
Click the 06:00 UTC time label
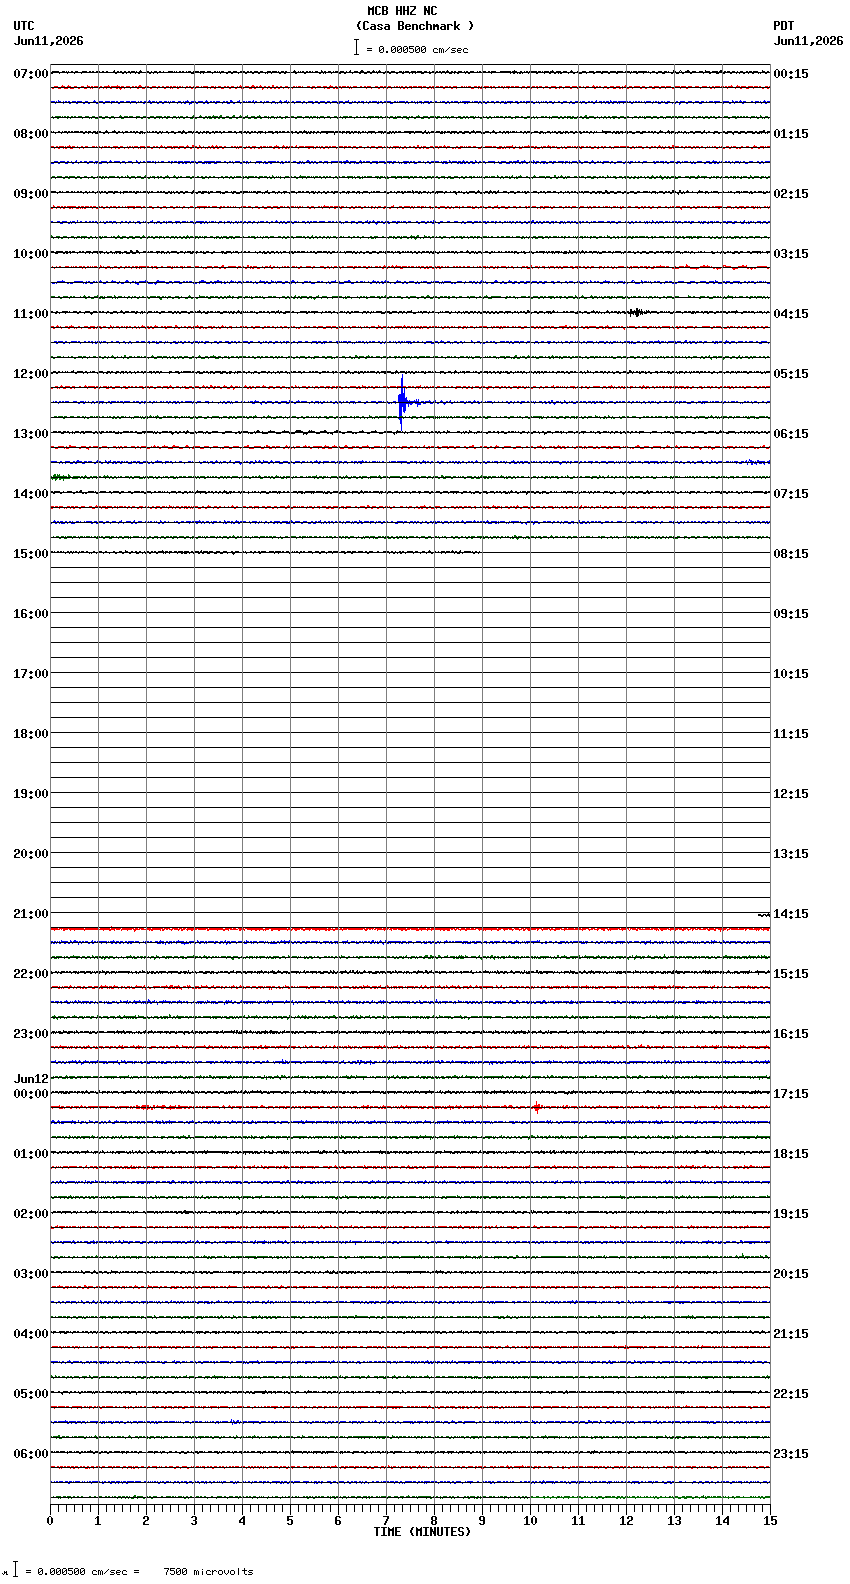tap(31, 1454)
